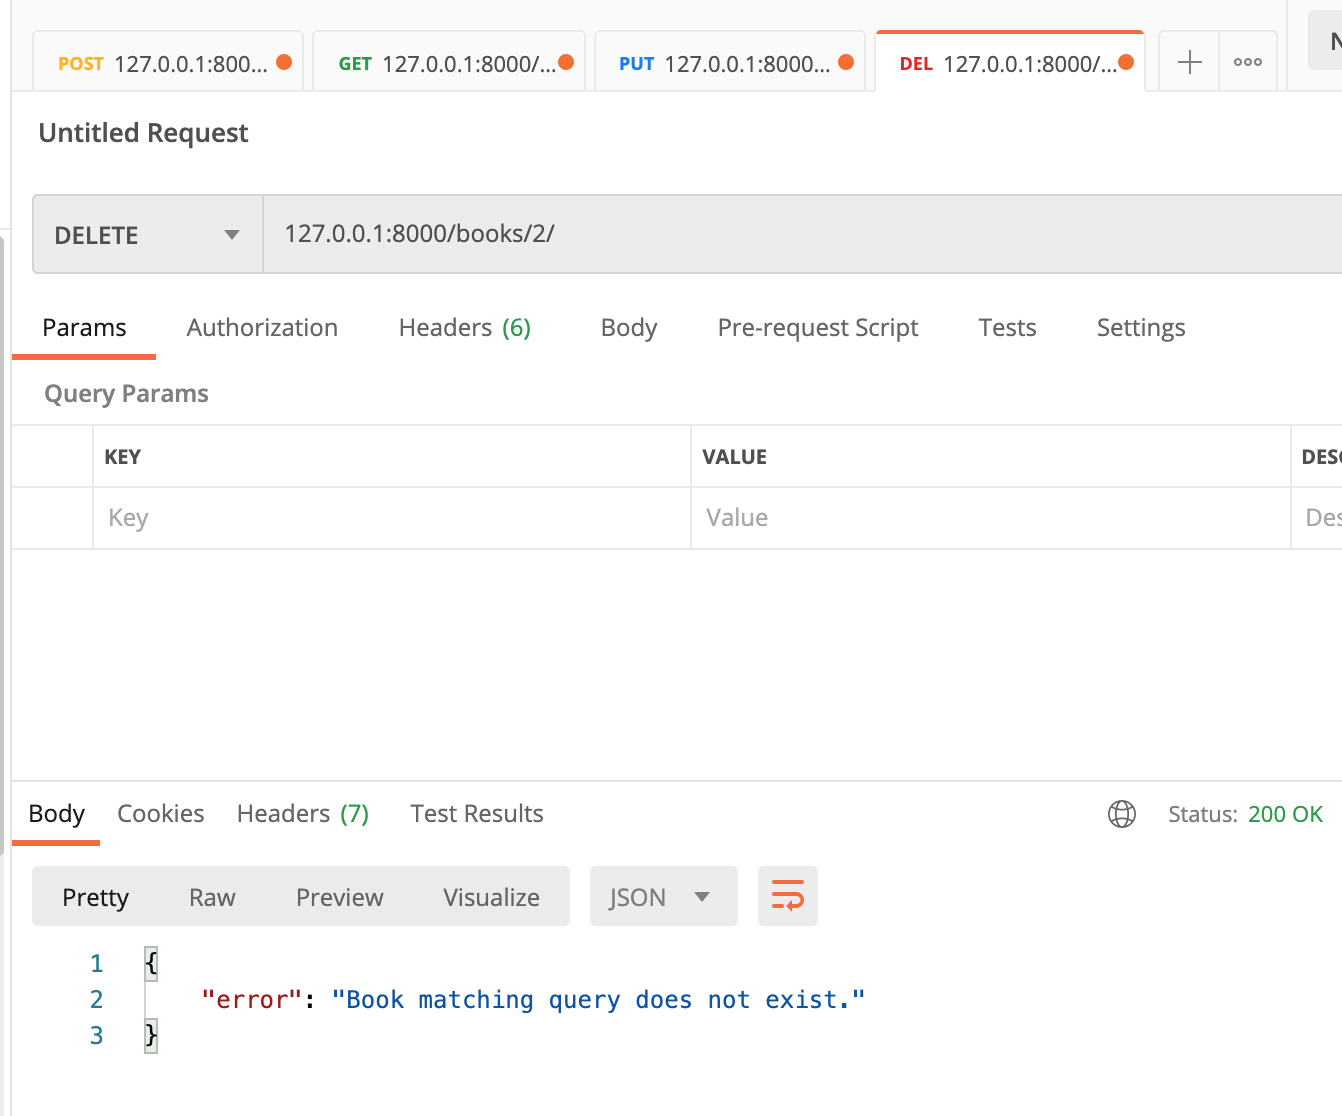Open the JSON format dropdown
This screenshot has height=1116, width=1342.
click(x=663, y=896)
